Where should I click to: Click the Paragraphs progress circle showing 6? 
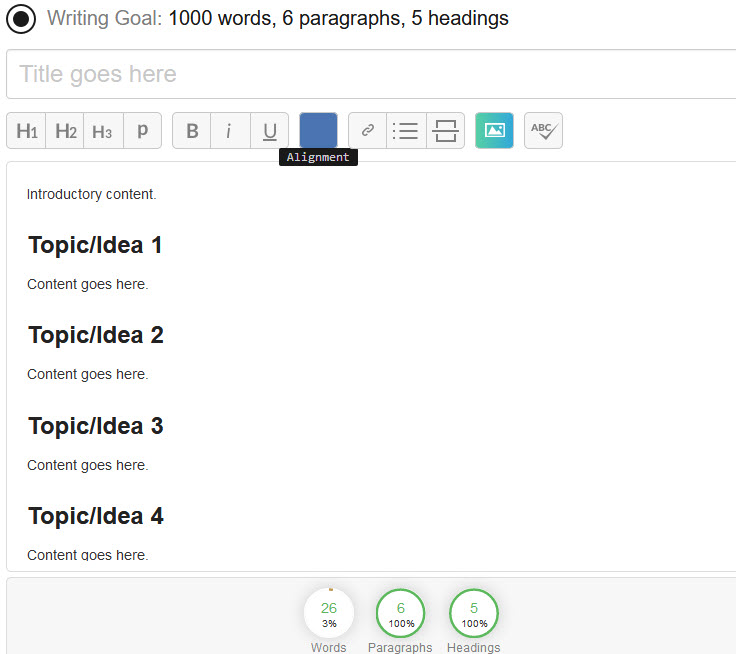400,613
